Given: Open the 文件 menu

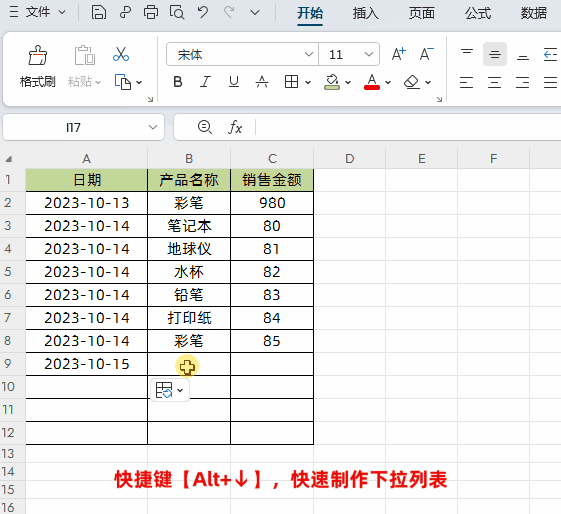Looking at the screenshot, I should pyautogui.click(x=38, y=12).
